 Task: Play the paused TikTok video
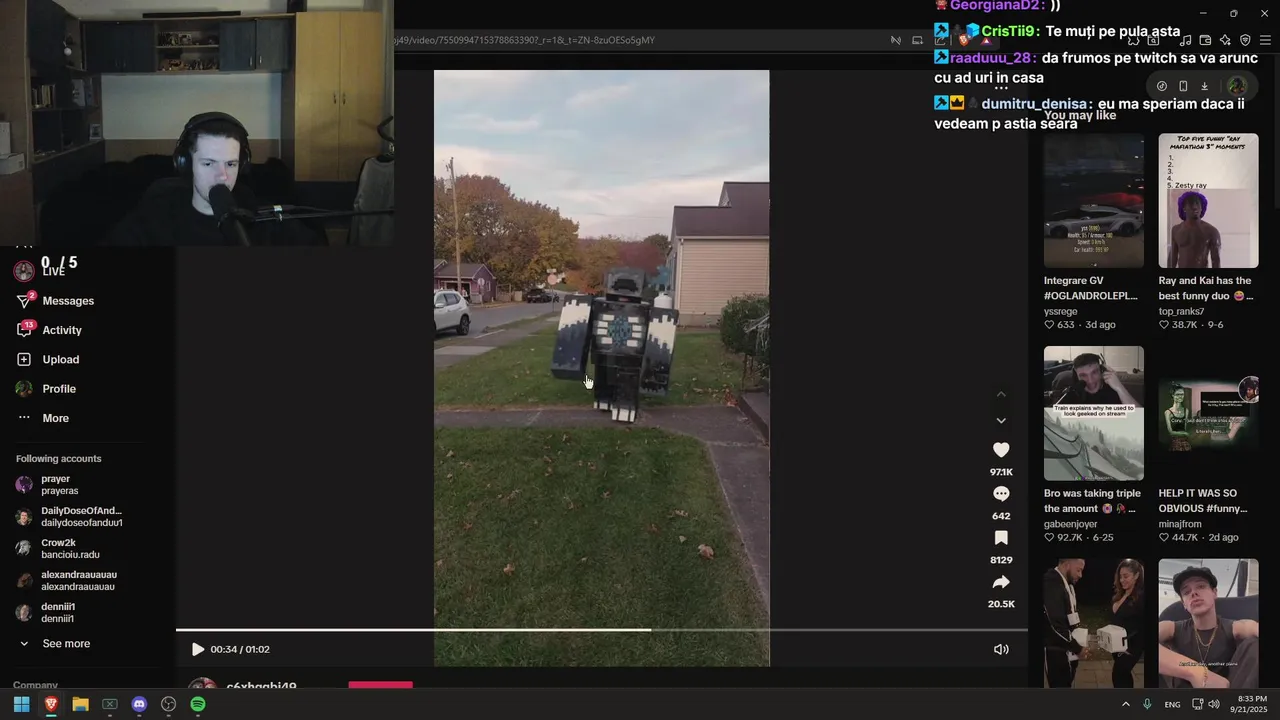[x=197, y=649]
